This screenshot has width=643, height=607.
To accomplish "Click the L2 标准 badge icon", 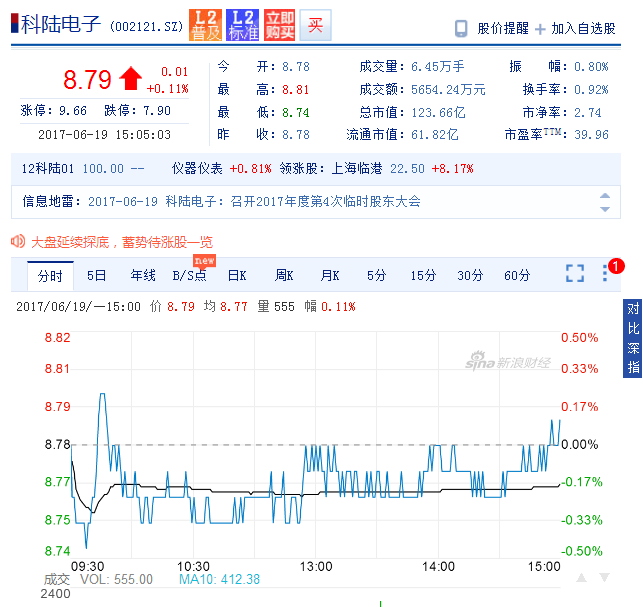I will coord(242,25).
